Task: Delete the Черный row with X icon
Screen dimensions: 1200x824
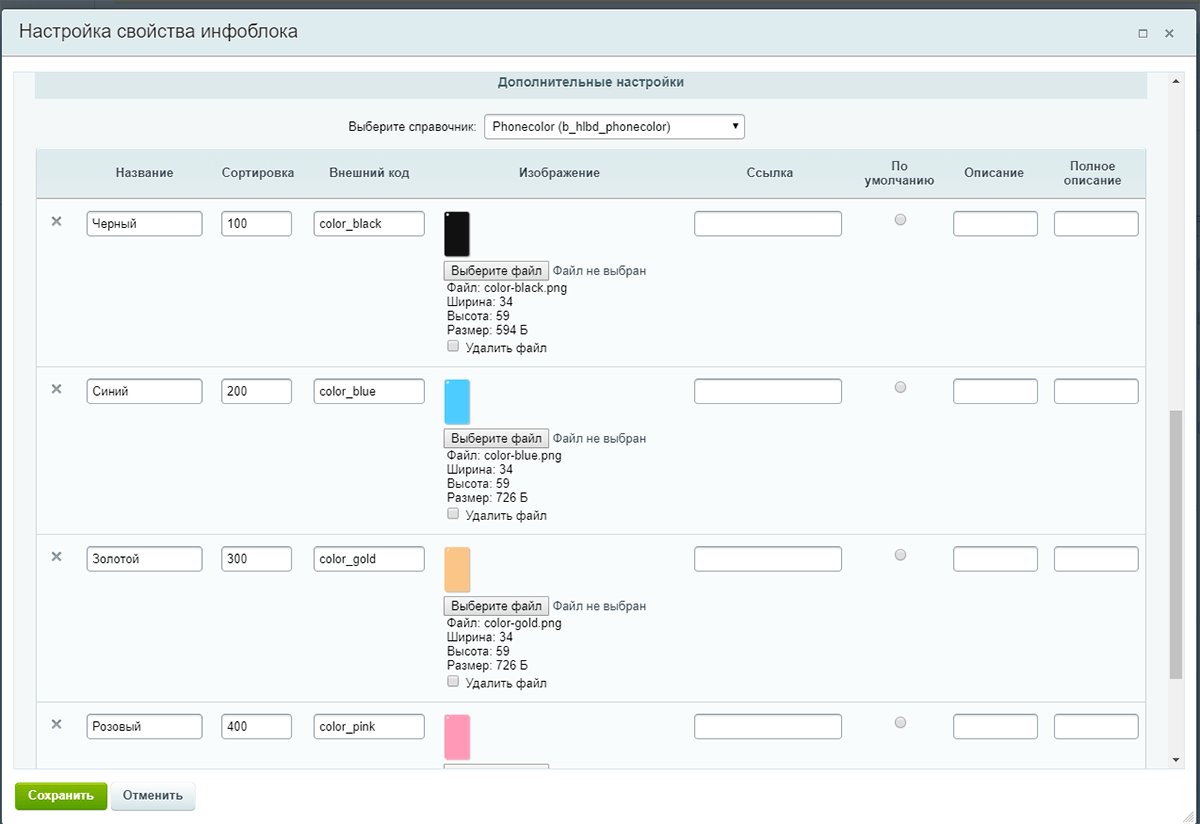Action: point(57,221)
